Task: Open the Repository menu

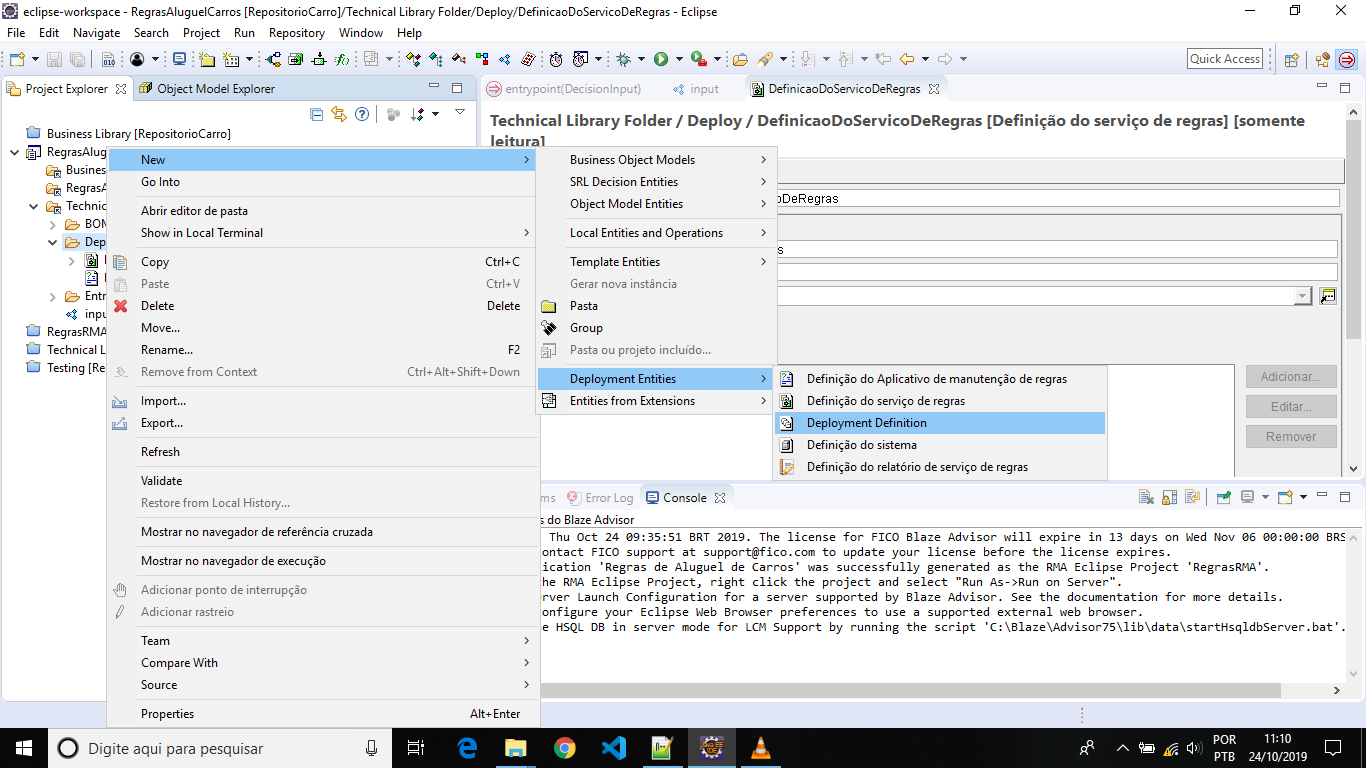Action: click(x=297, y=32)
